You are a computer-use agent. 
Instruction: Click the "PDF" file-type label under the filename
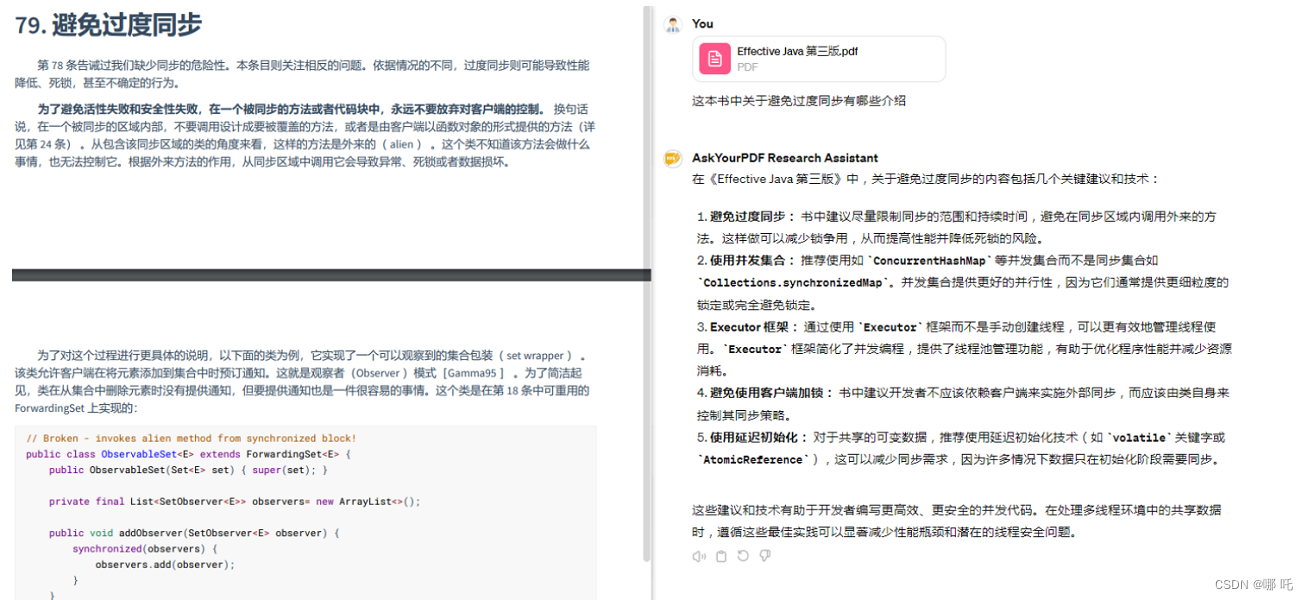(747, 67)
